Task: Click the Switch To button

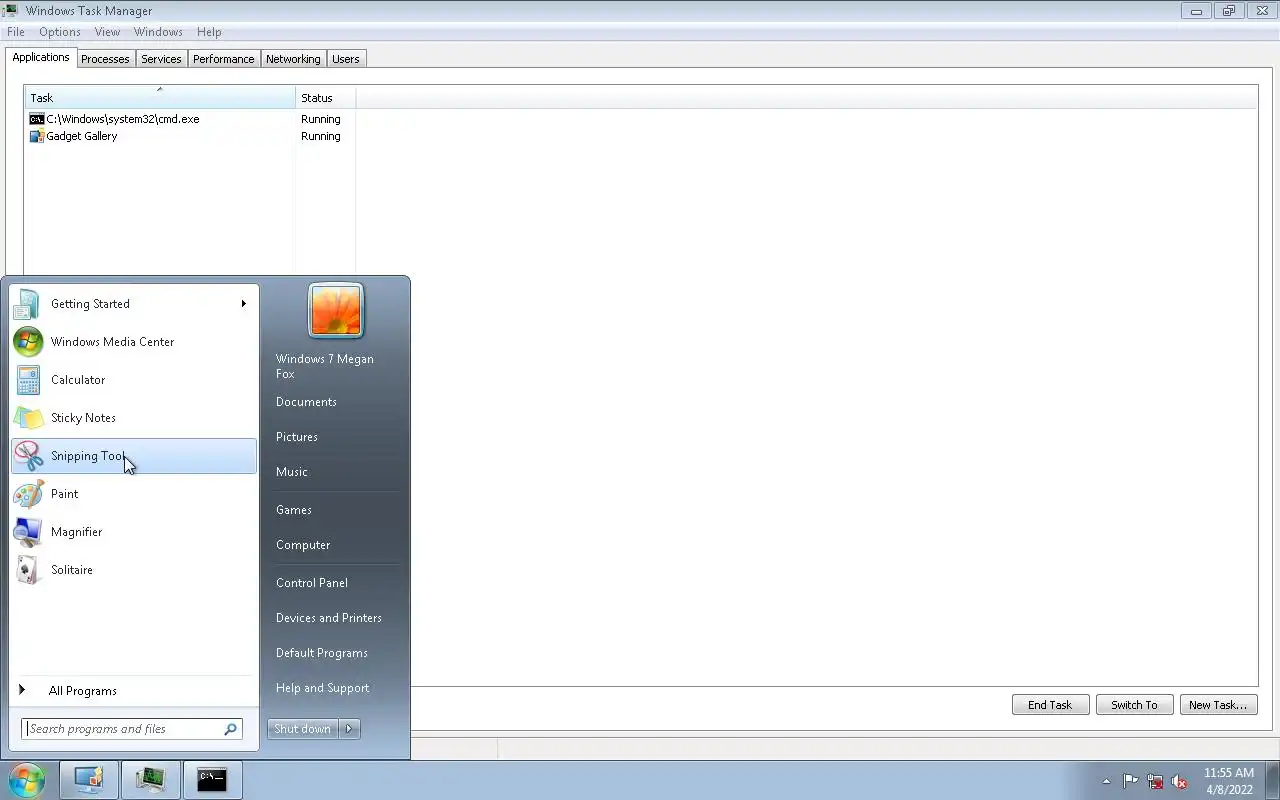Action: (x=1134, y=705)
